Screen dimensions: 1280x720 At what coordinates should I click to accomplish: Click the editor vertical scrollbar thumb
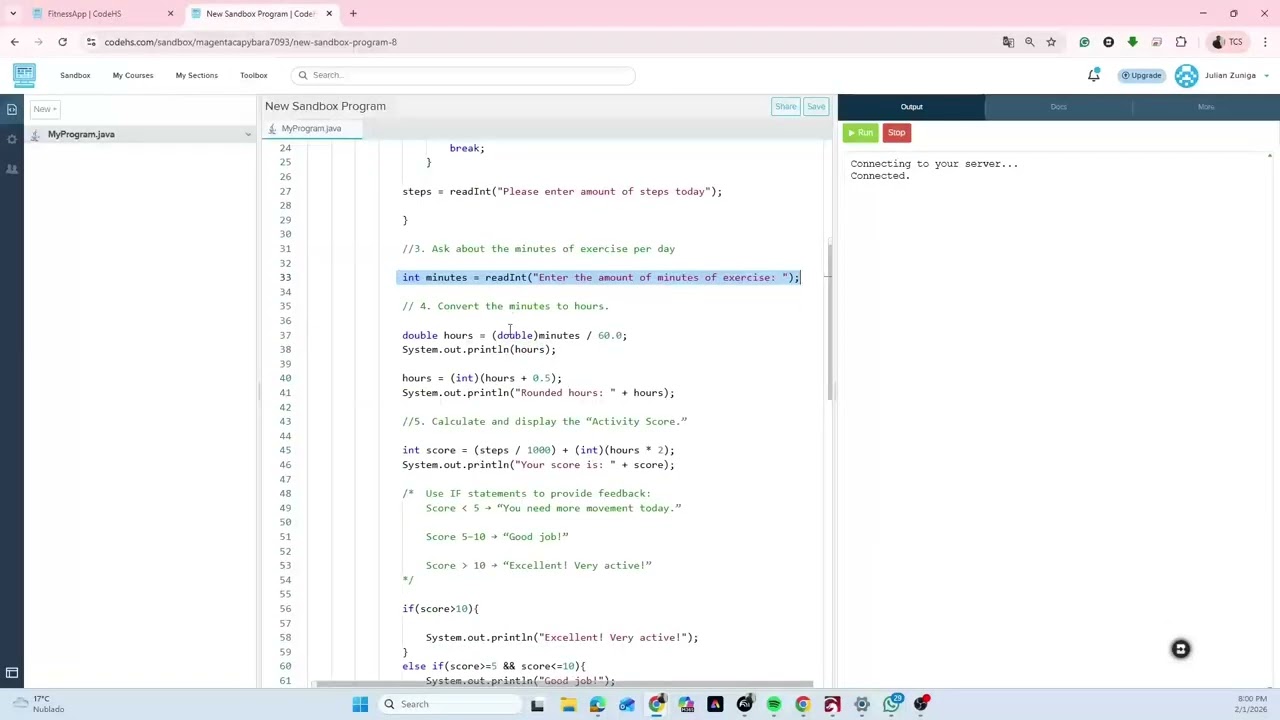point(829,322)
